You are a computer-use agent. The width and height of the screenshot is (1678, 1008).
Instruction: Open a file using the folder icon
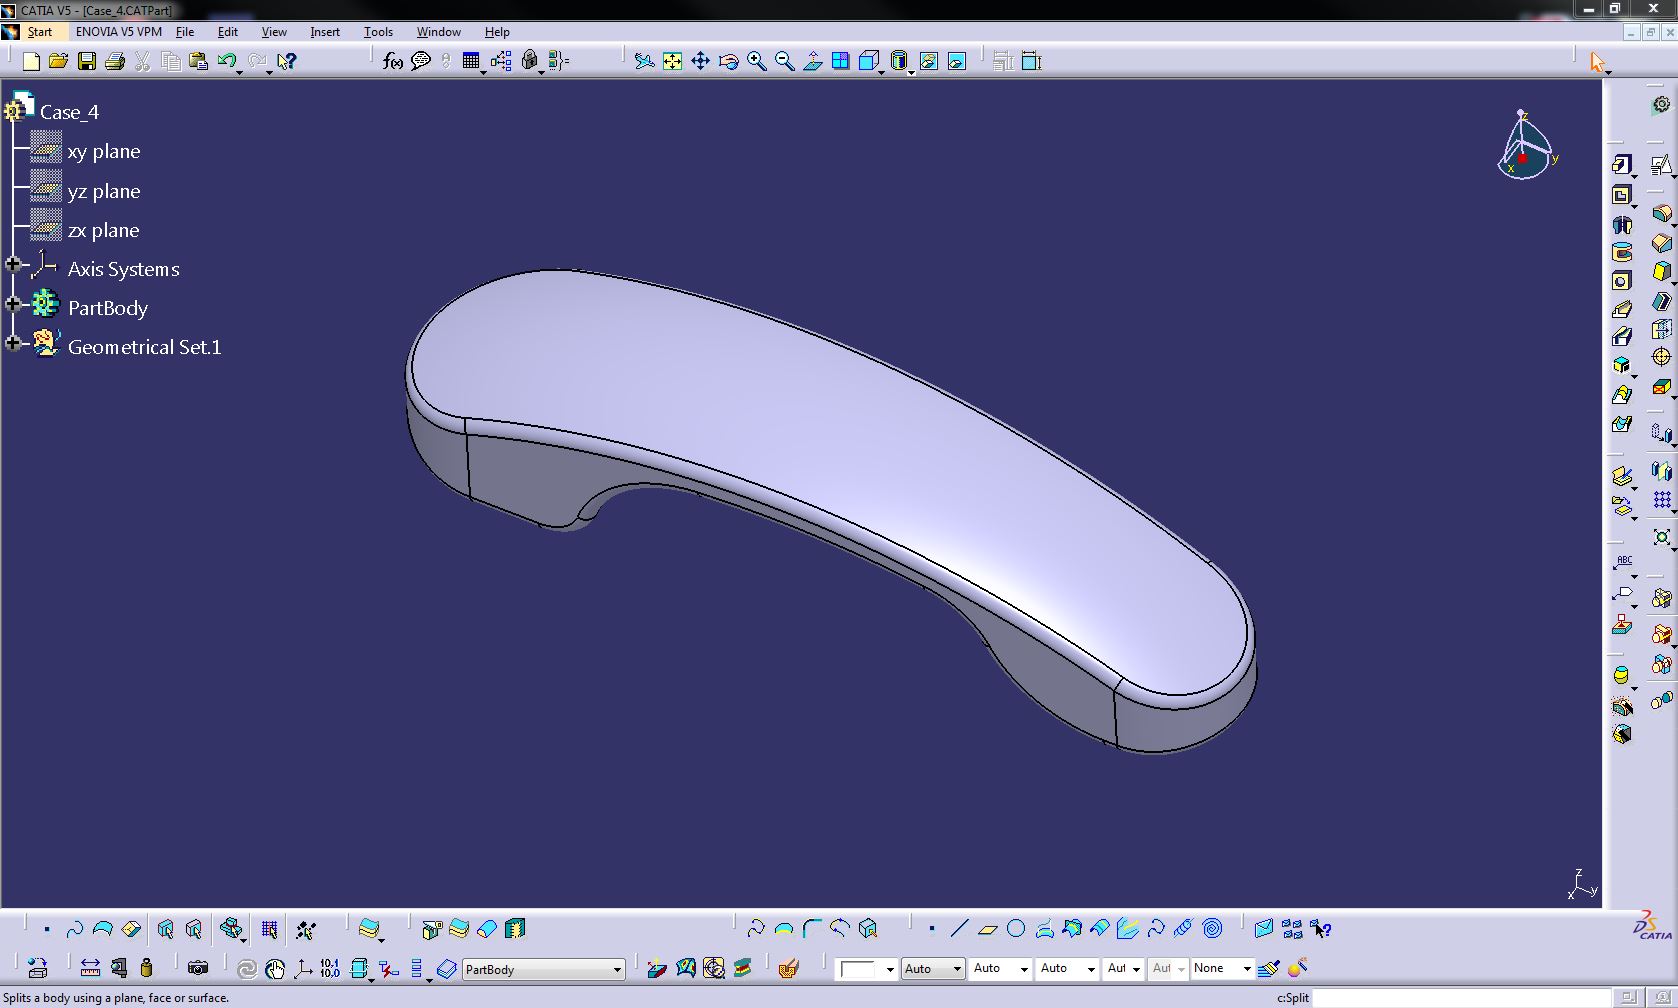[x=59, y=62]
